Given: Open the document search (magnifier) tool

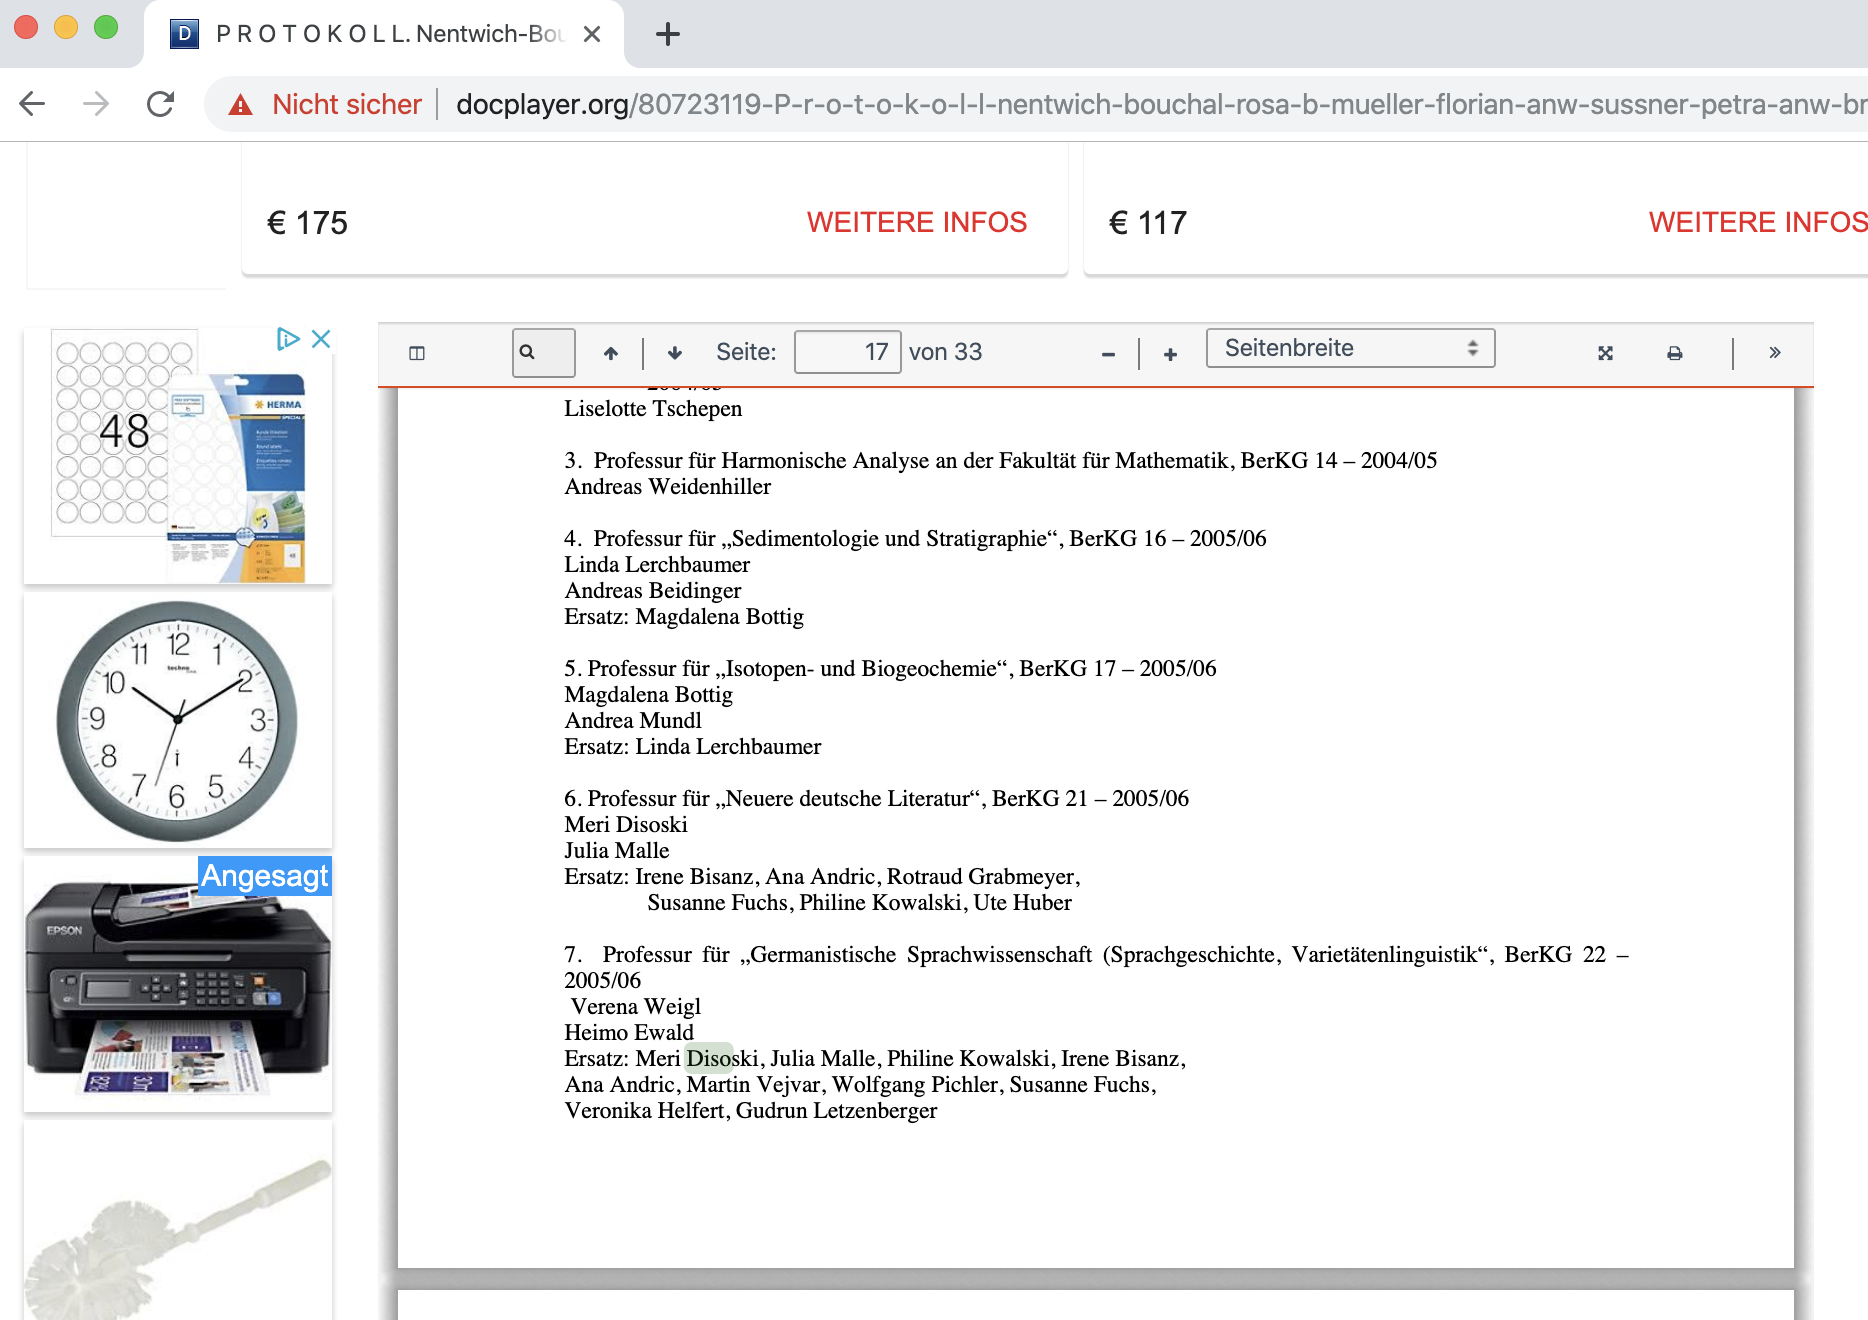Looking at the screenshot, I should pyautogui.click(x=543, y=352).
